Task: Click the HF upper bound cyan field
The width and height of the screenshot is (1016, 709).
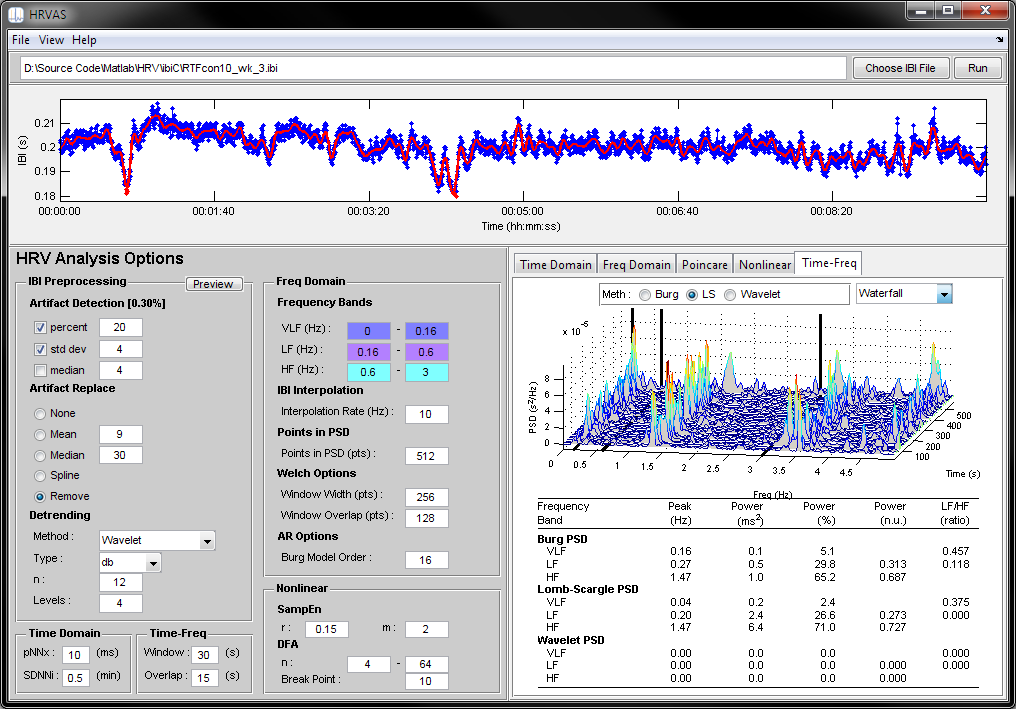Action: click(426, 373)
